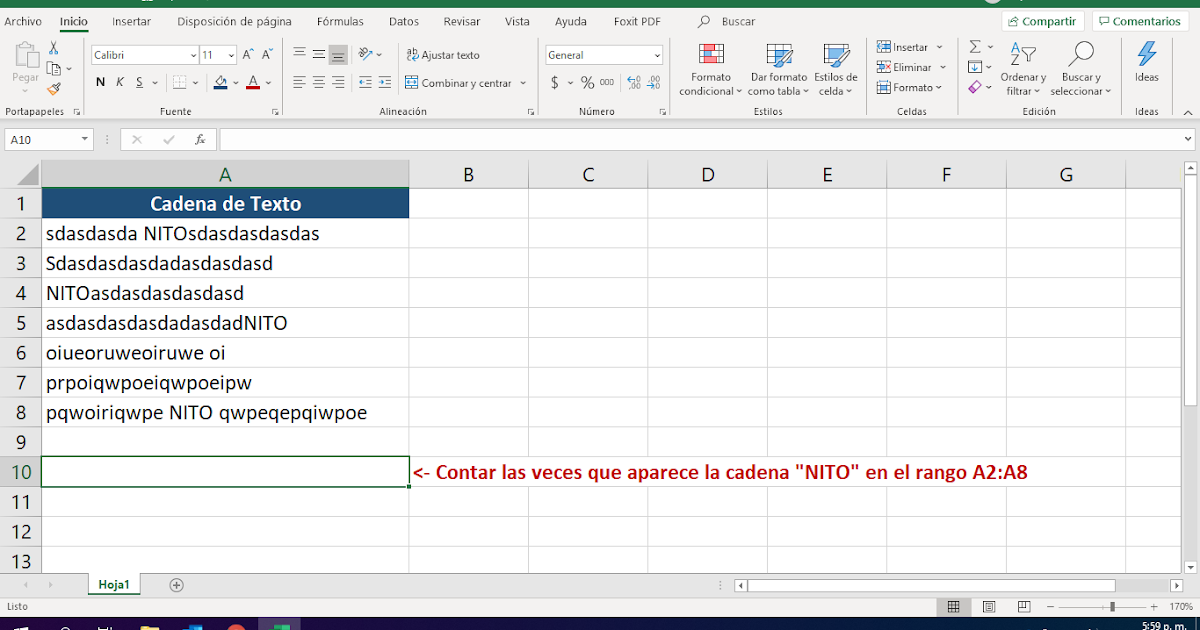Apply bold formatting with the N icon
Viewport: 1200px width, 630px height.
pyautogui.click(x=99, y=82)
